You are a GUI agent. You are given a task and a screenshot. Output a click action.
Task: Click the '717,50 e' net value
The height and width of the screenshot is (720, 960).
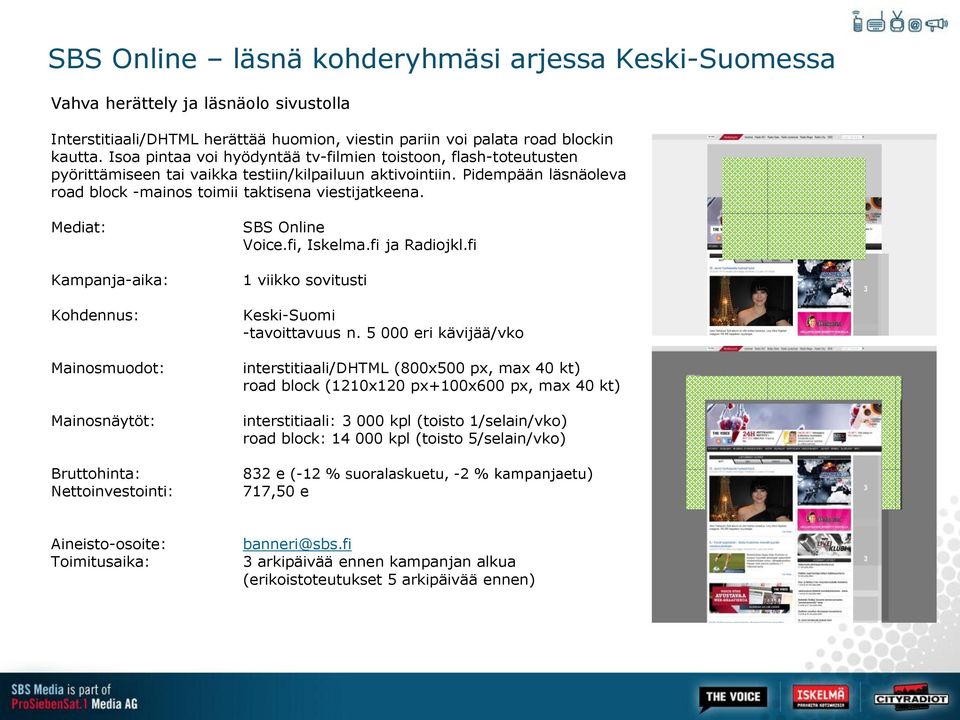[x=276, y=491]
